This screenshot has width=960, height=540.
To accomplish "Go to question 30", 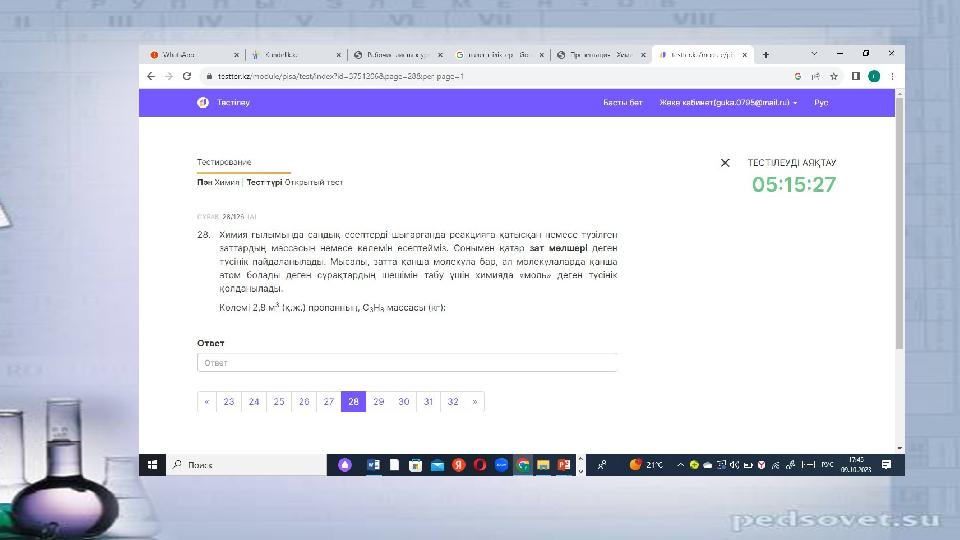I will point(404,402).
